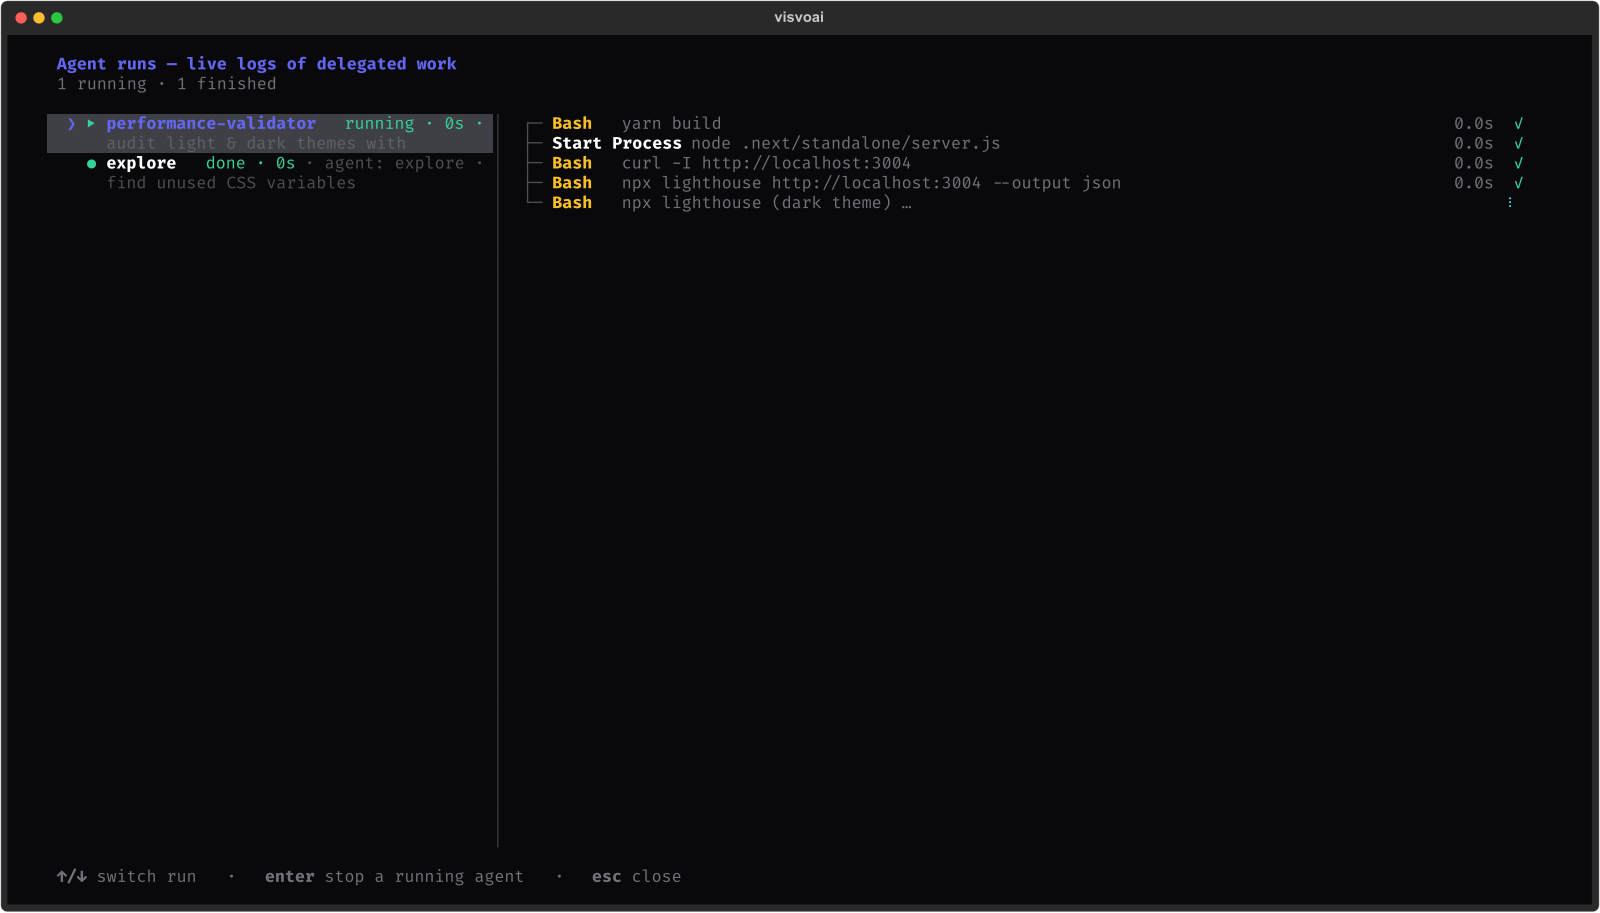Click the up/down arrows icon in footer
This screenshot has height=913, width=1600.
click(x=71, y=877)
